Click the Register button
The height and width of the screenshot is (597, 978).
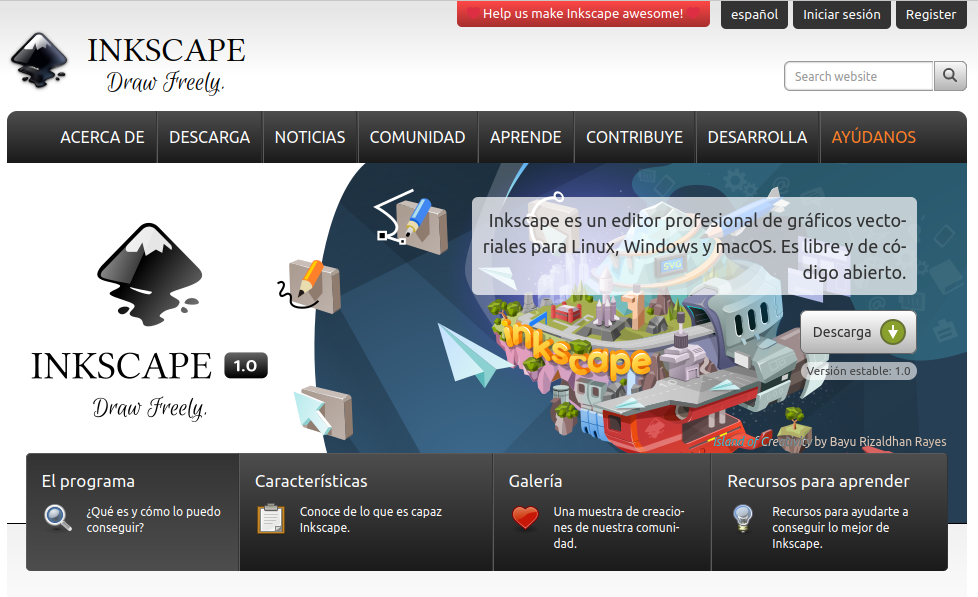pyautogui.click(x=931, y=14)
